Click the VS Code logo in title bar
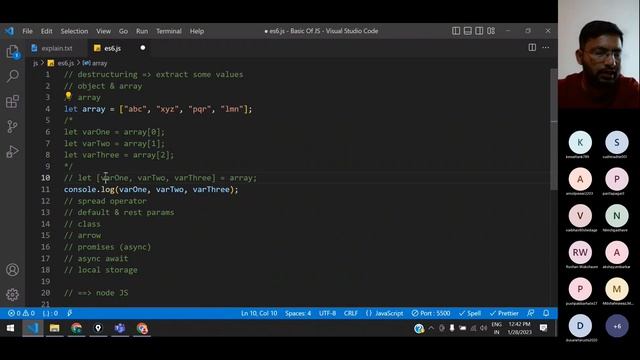Screen dimensions: 640x360 (x=9, y=31)
